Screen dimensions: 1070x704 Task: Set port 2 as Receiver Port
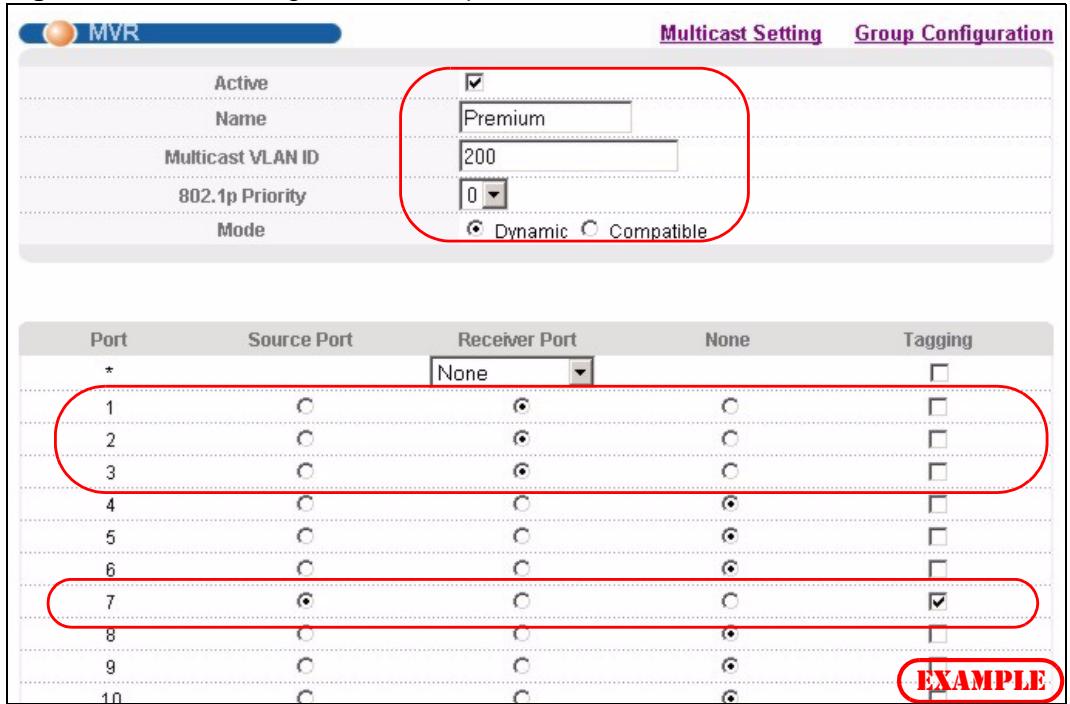(522, 439)
